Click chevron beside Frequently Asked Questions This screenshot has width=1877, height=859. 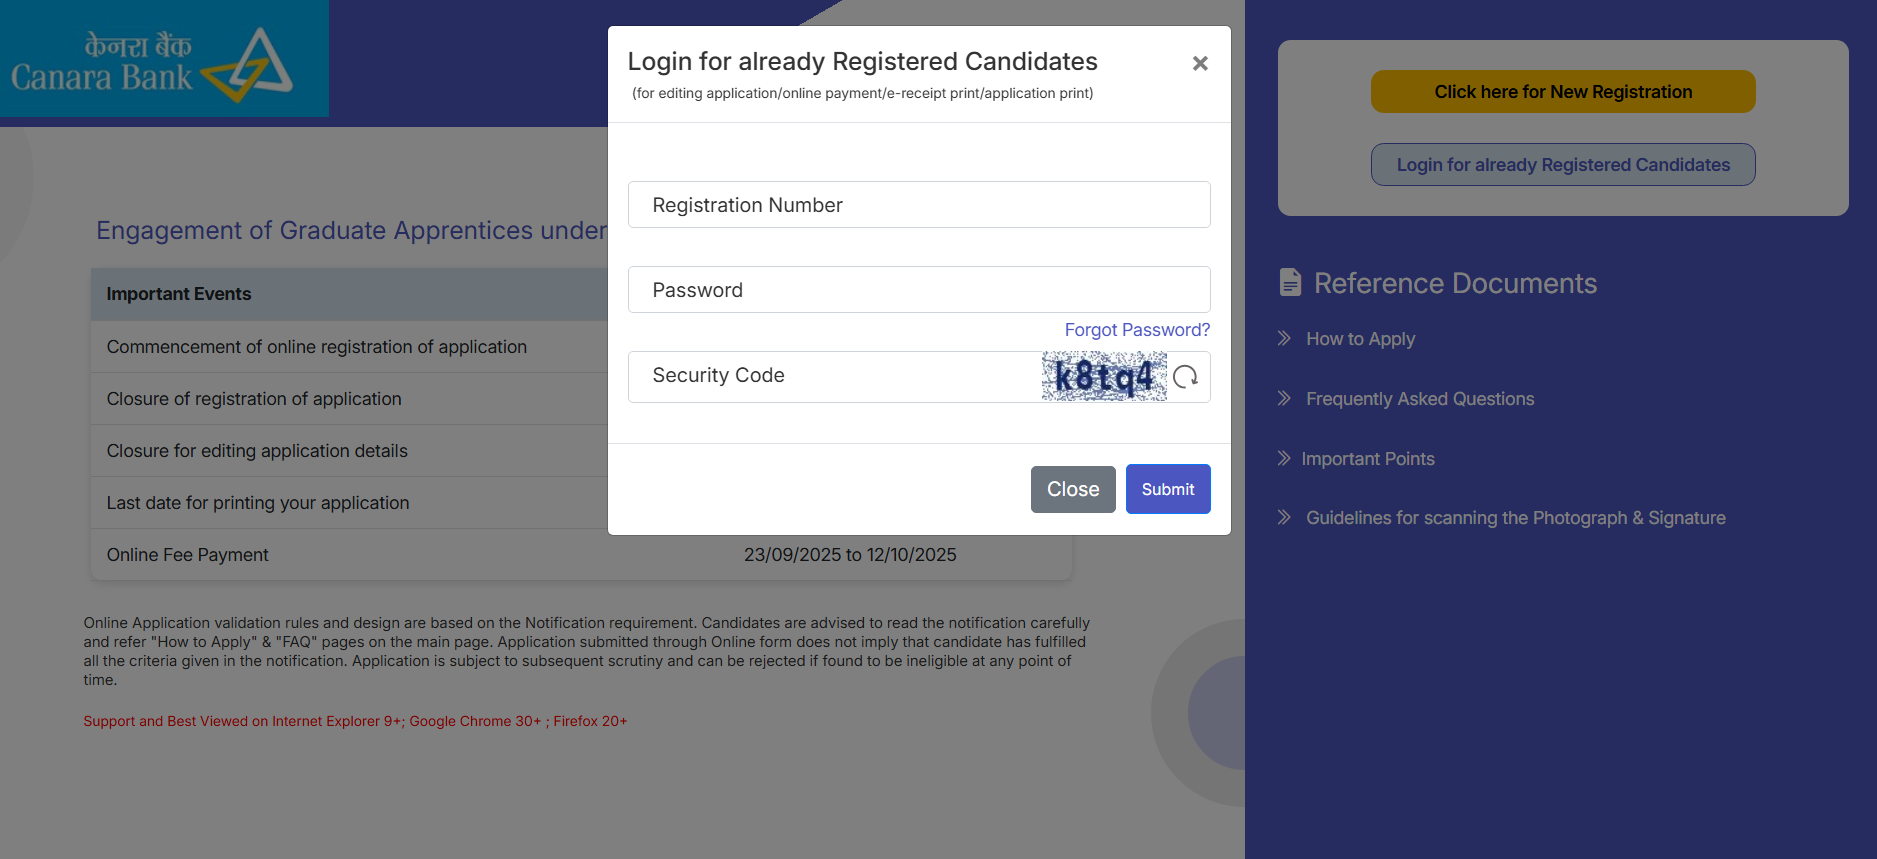click(x=1284, y=399)
